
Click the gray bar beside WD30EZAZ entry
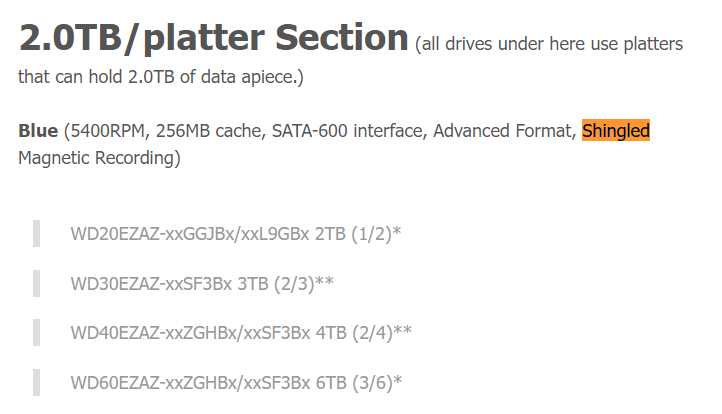pyautogui.click(x=36, y=283)
